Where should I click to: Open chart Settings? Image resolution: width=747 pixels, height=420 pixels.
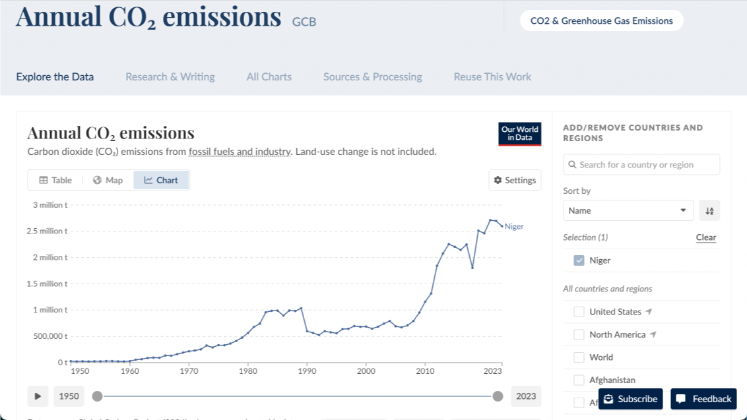(515, 180)
